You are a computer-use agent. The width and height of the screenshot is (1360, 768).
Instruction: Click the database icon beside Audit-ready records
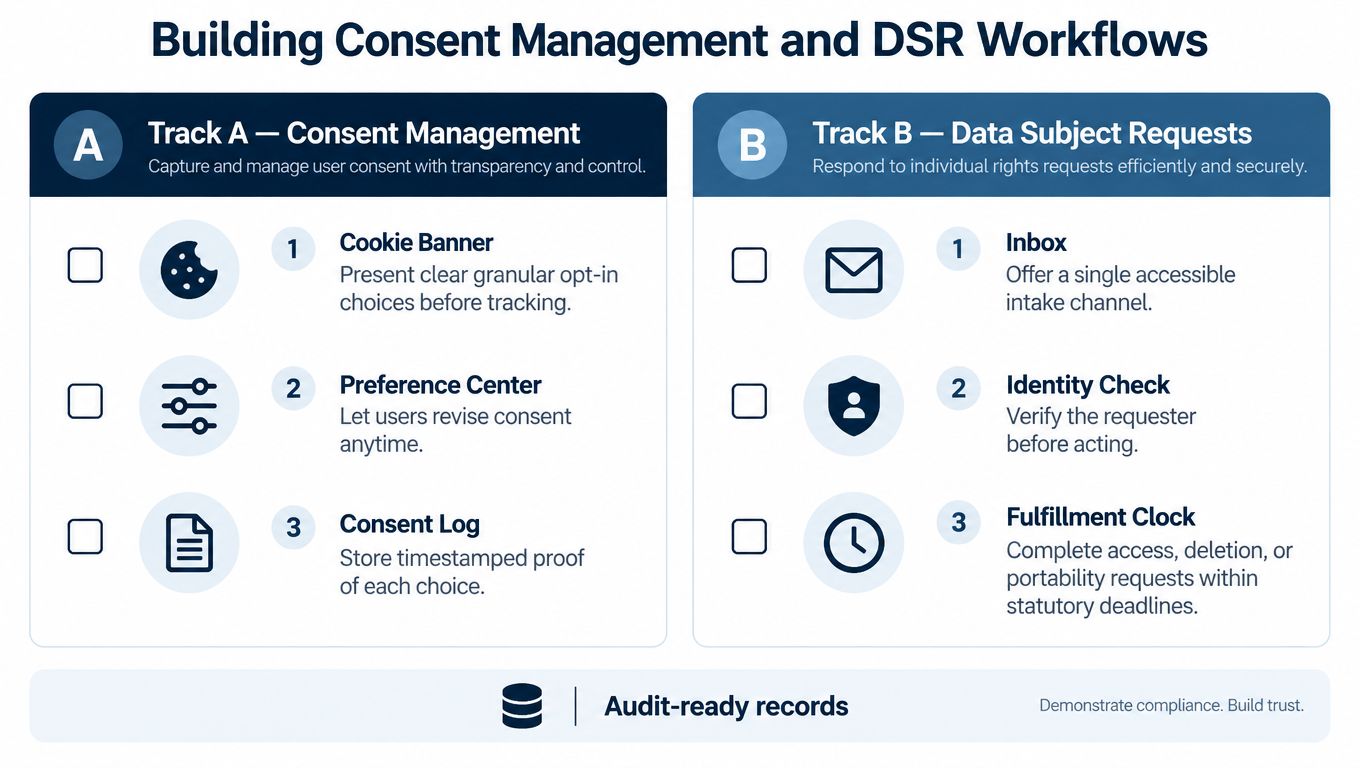(522, 706)
